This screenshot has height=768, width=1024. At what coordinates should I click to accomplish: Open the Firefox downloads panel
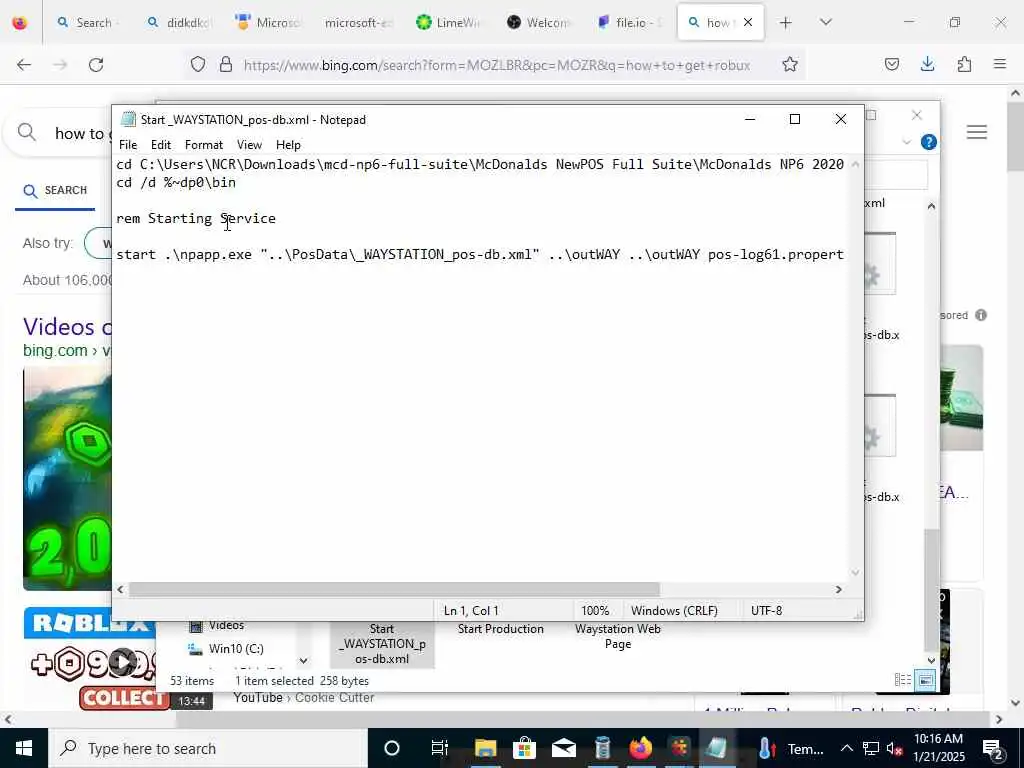click(x=927, y=64)
